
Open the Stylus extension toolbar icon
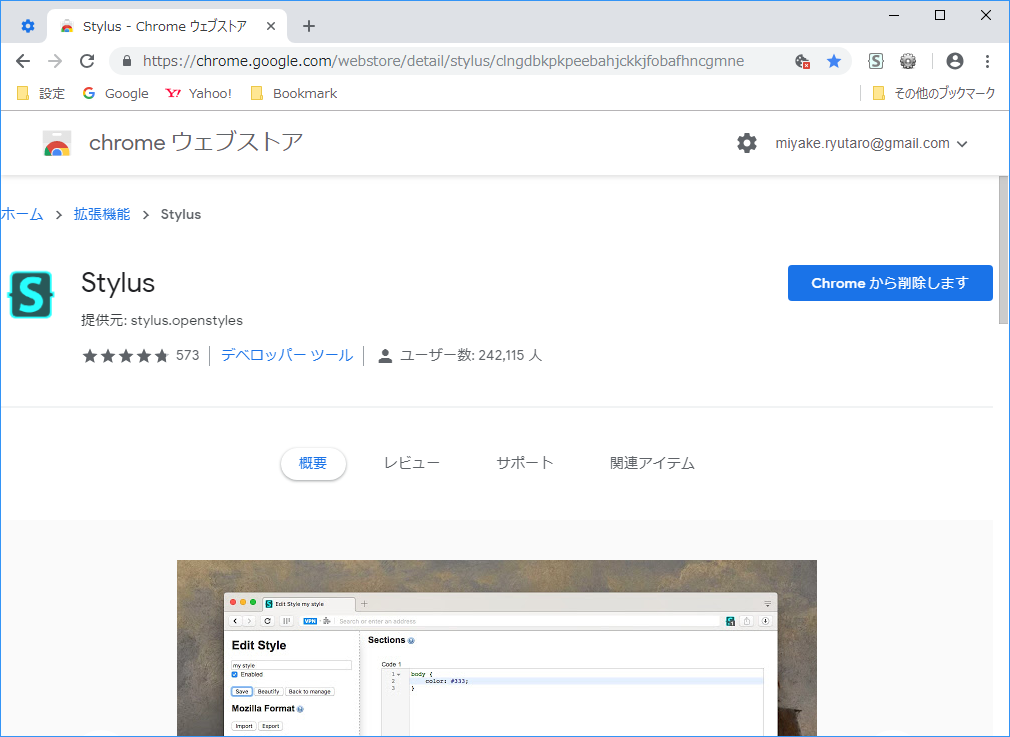coord(876,61)
